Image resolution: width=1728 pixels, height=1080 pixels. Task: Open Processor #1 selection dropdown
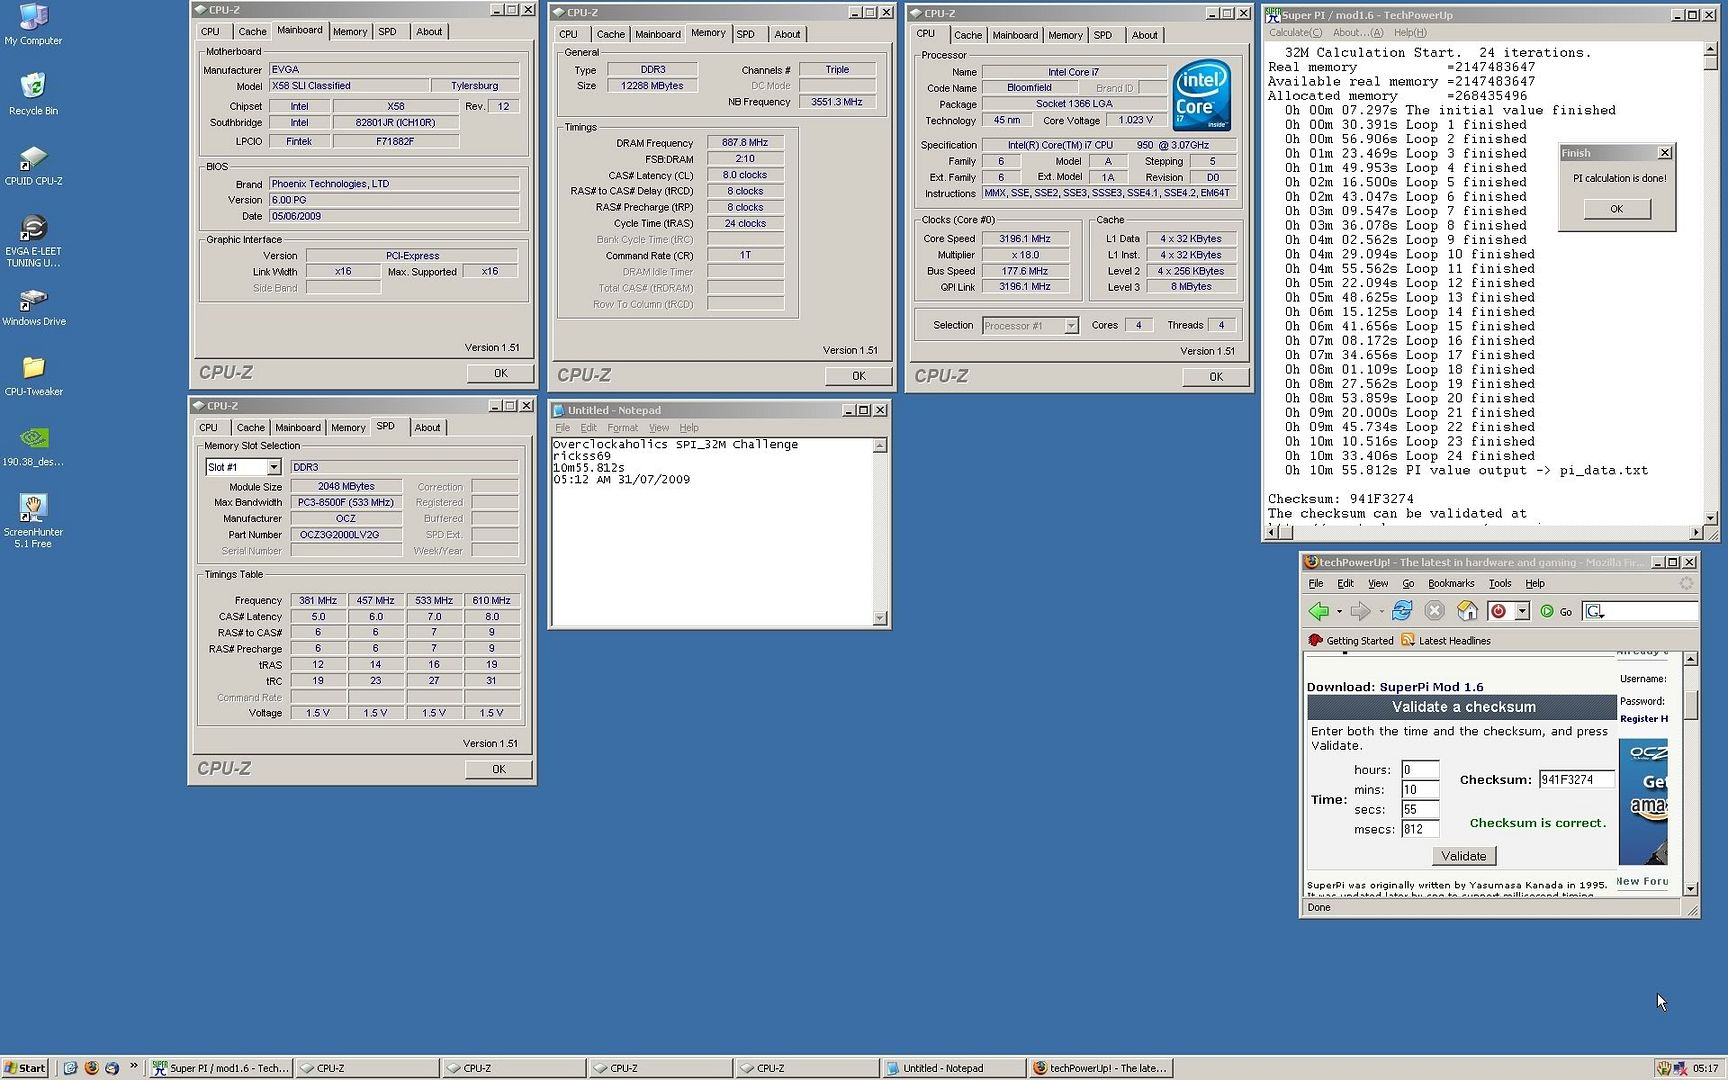pos(1070,326)
